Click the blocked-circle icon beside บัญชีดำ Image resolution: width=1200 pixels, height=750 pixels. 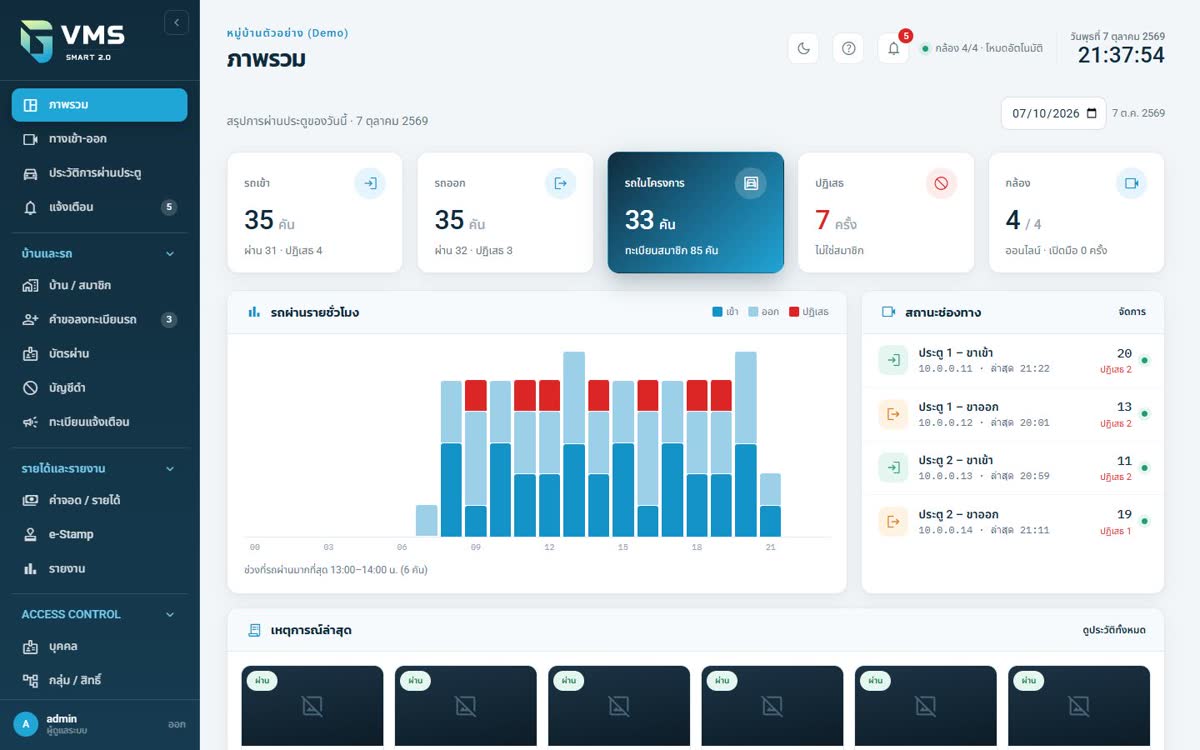tap(30, 388)
